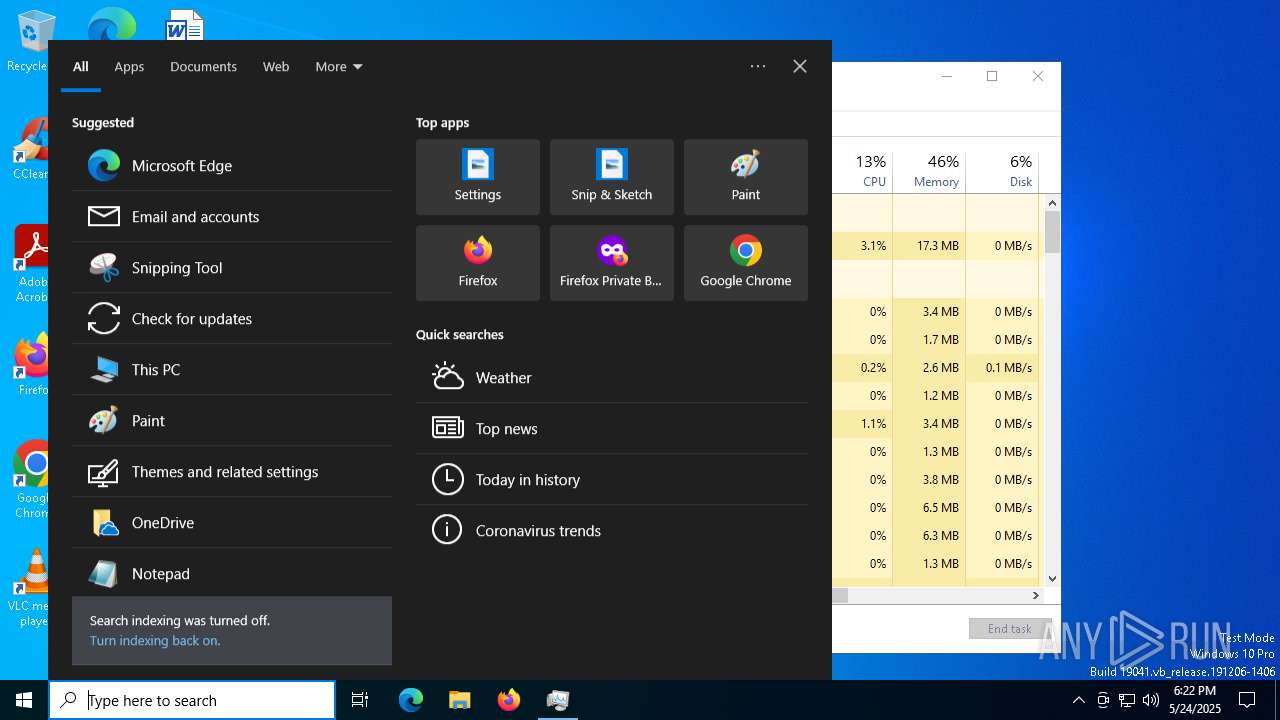Click the taskbar clock showing 6:22 PM
This screenshot has height=720, width=1280.
point(1194,700)
